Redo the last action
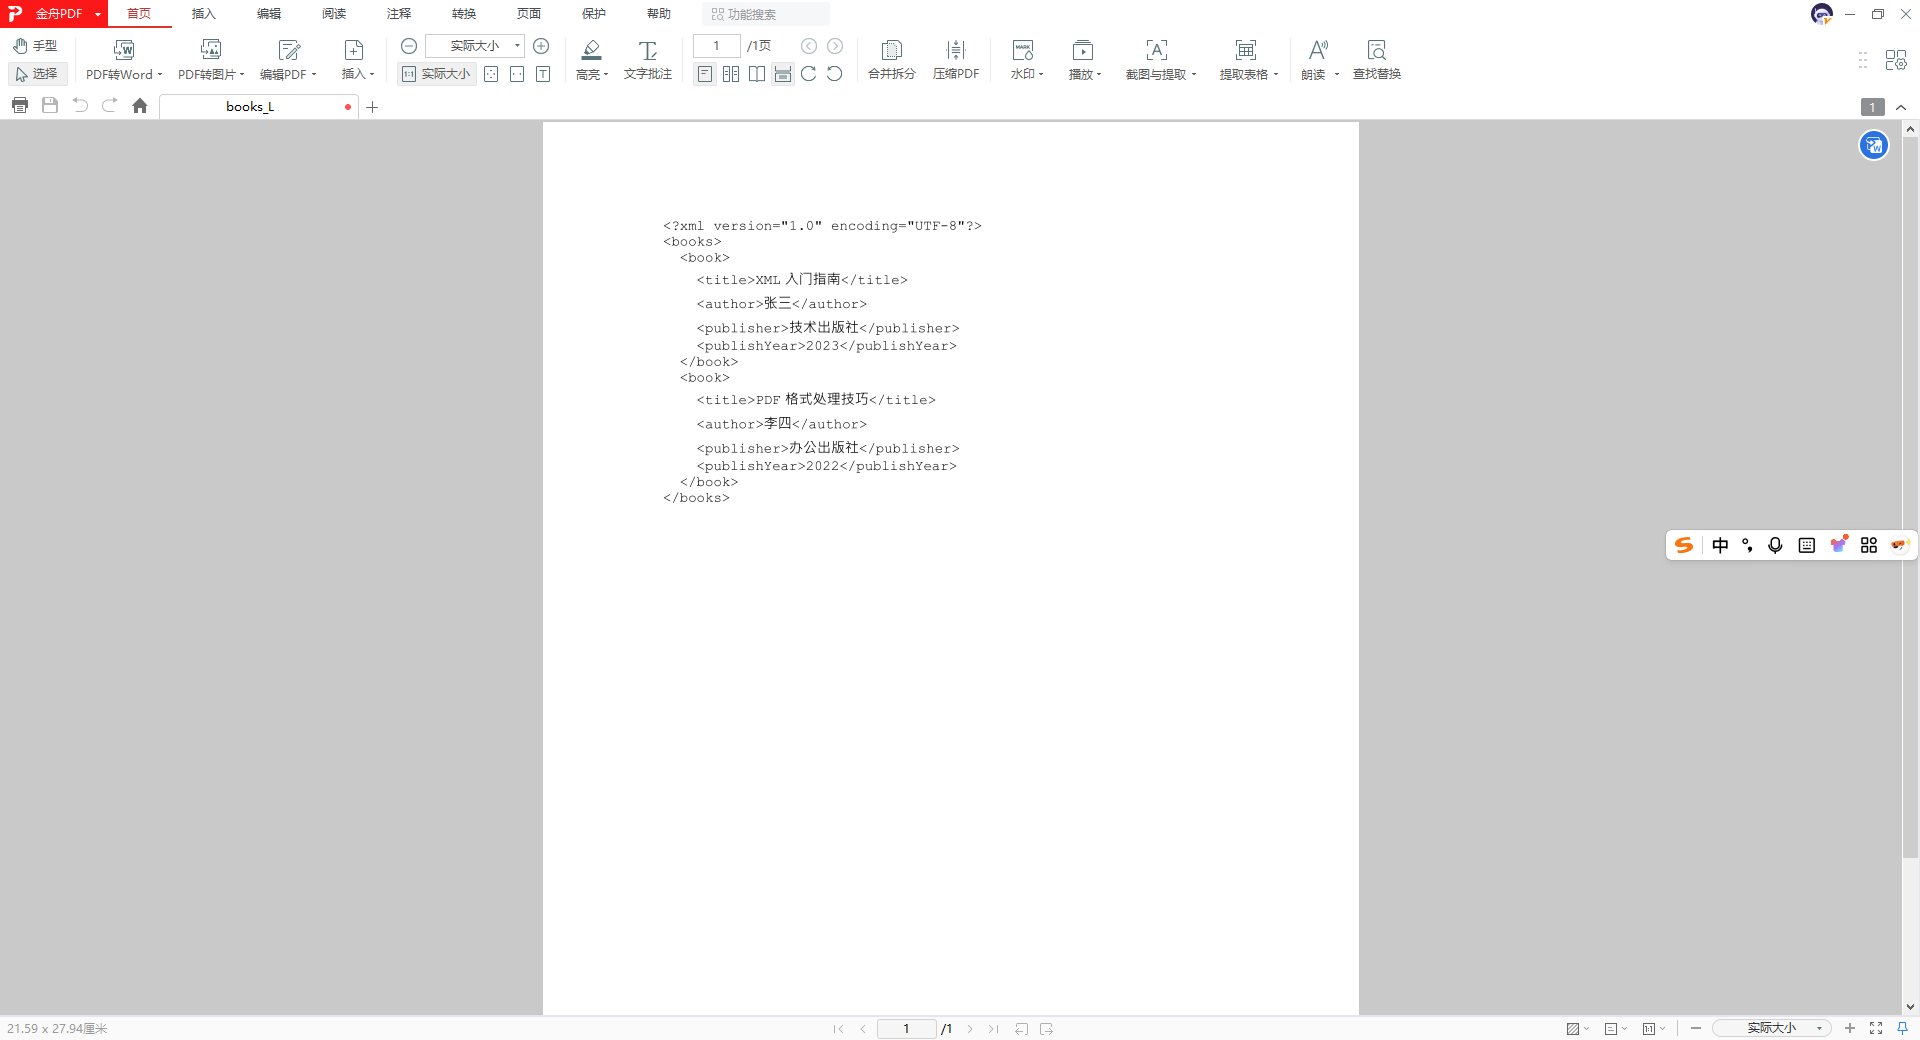 [110, 105]
